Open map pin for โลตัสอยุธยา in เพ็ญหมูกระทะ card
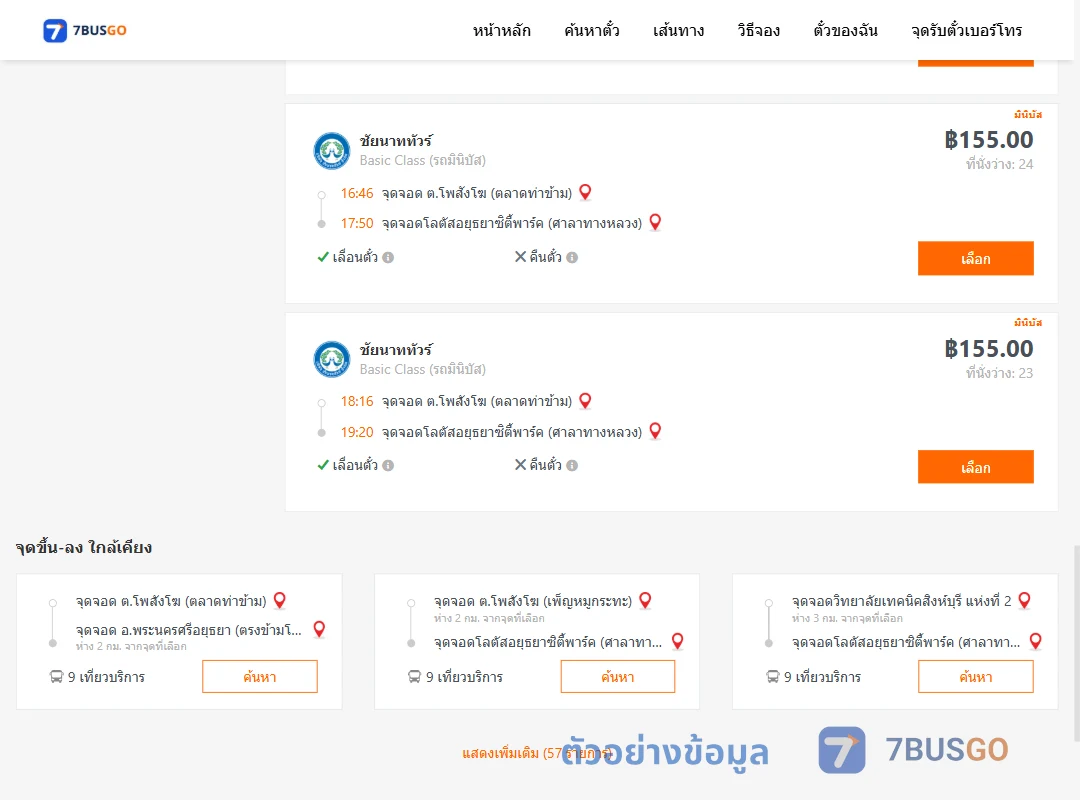Viewport: 1080px width, 800px height. [677, 641]
